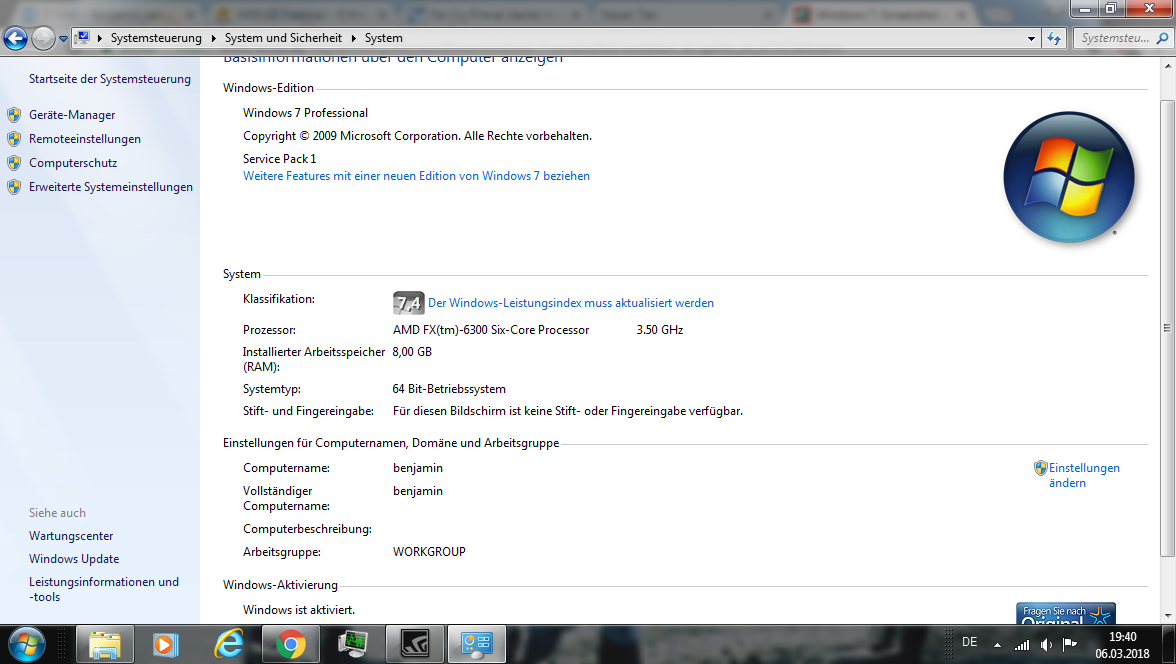Open the address bar history dropdown
1176x664 pixels.
coord(1031,38)
